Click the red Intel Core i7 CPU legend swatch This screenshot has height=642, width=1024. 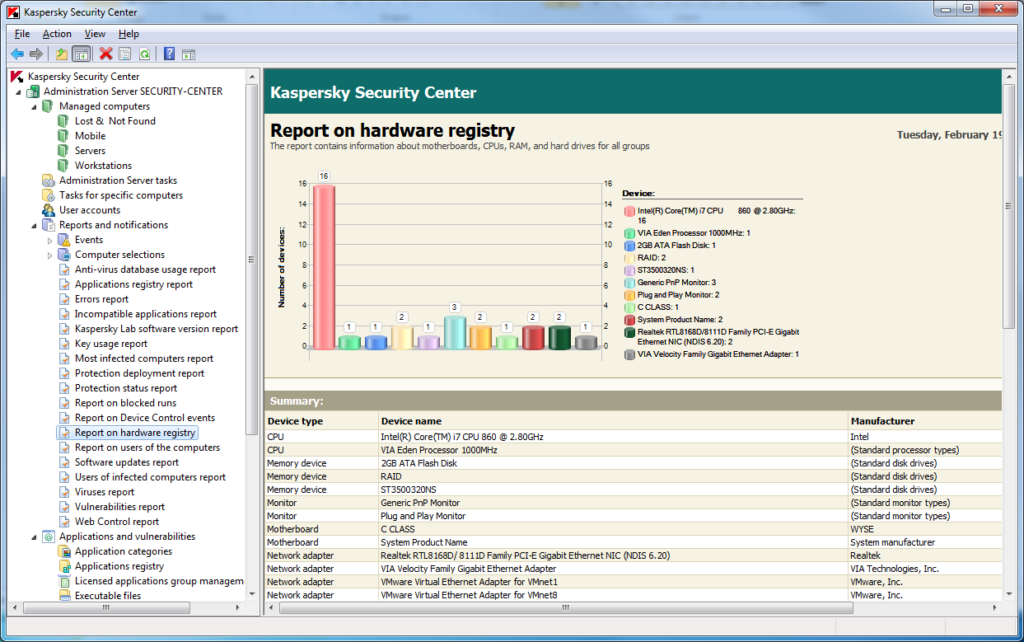coord(630,211)
